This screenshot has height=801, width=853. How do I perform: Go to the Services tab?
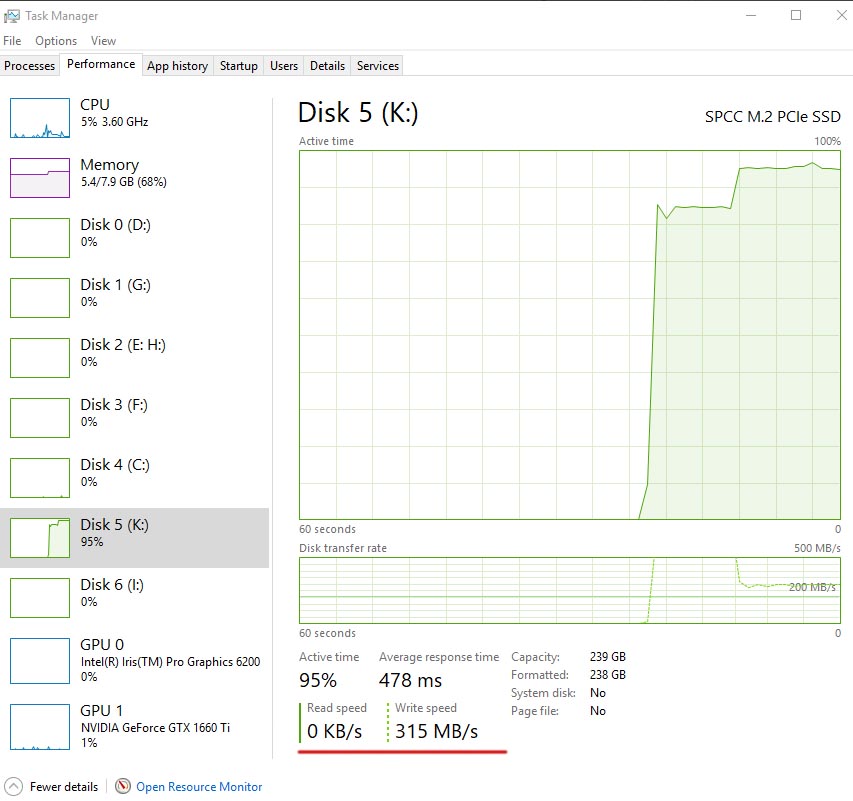[x=378, y=66]
